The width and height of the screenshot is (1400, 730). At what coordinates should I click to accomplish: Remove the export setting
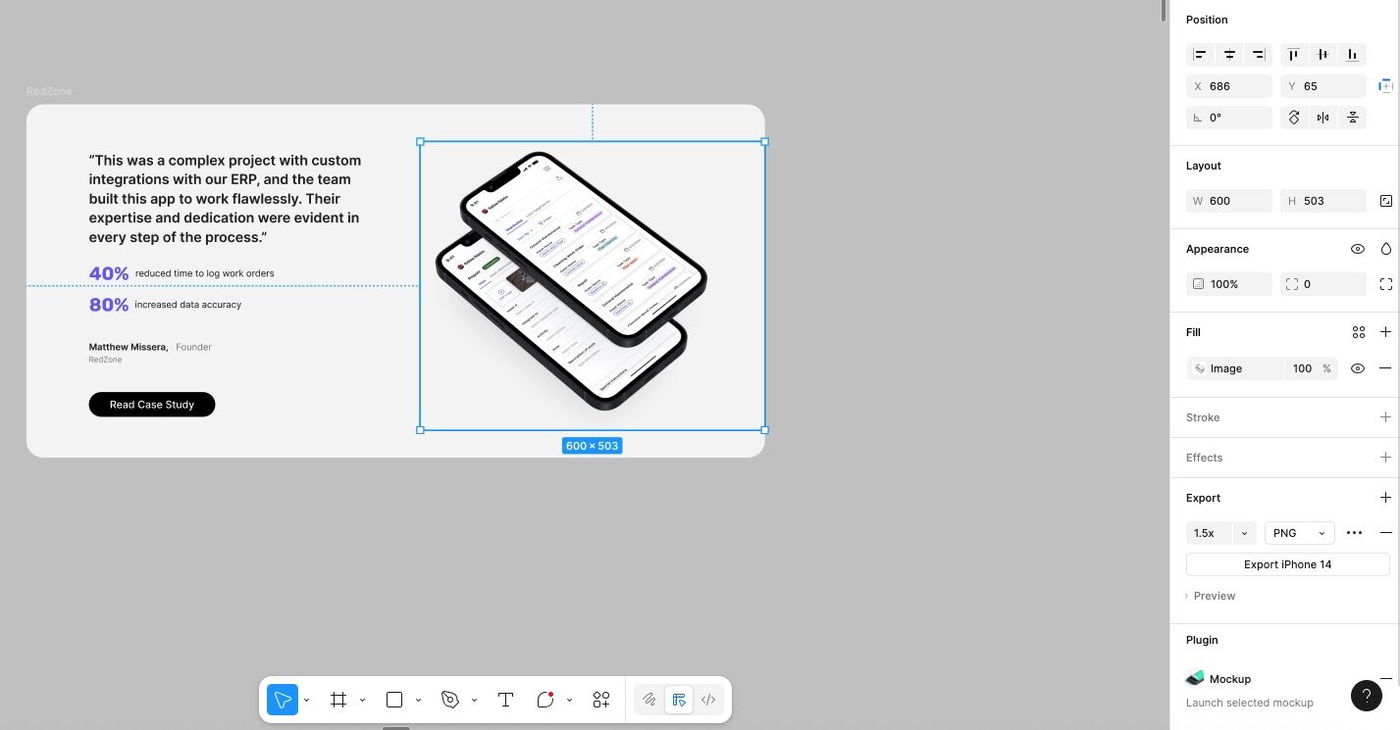pyautogui.click(x=1385, y=533)
